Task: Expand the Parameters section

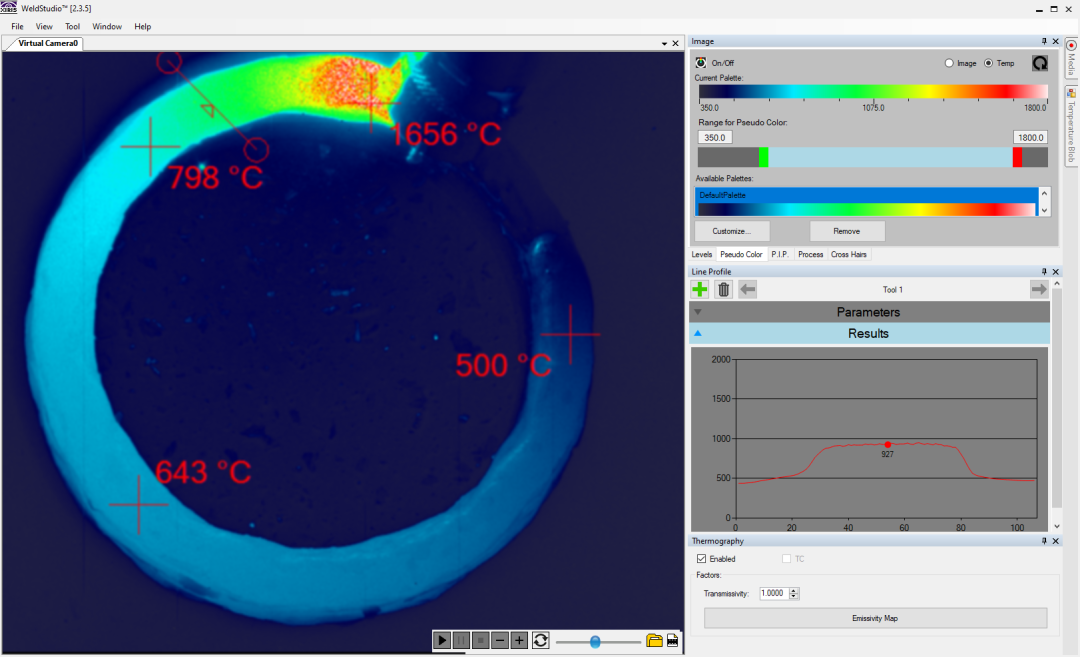Action: pyautogui.click(x=869, y=312)
